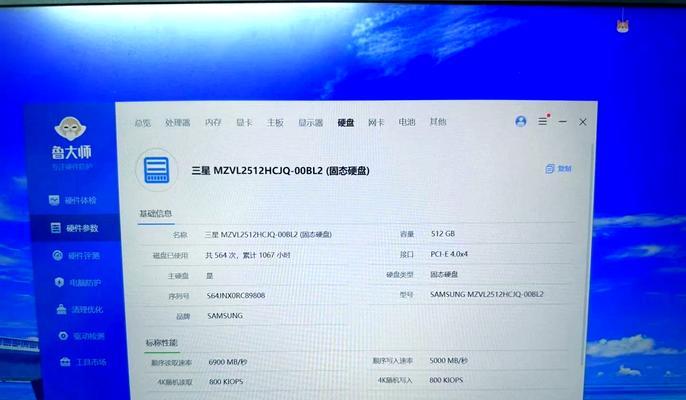The height and width of the screenshot is (400, 686).
Task: Click the cat desktop icon
Action: pyautogui.click(x=623, y=26)
